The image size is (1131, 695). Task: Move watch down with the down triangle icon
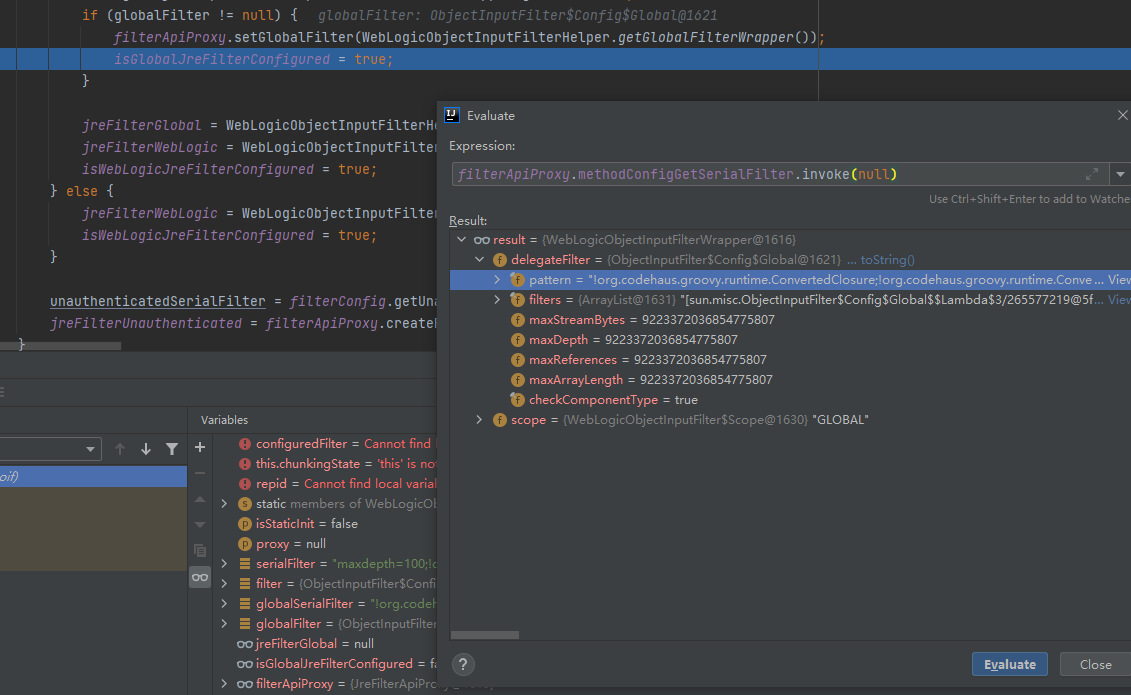tap(200, 525)
